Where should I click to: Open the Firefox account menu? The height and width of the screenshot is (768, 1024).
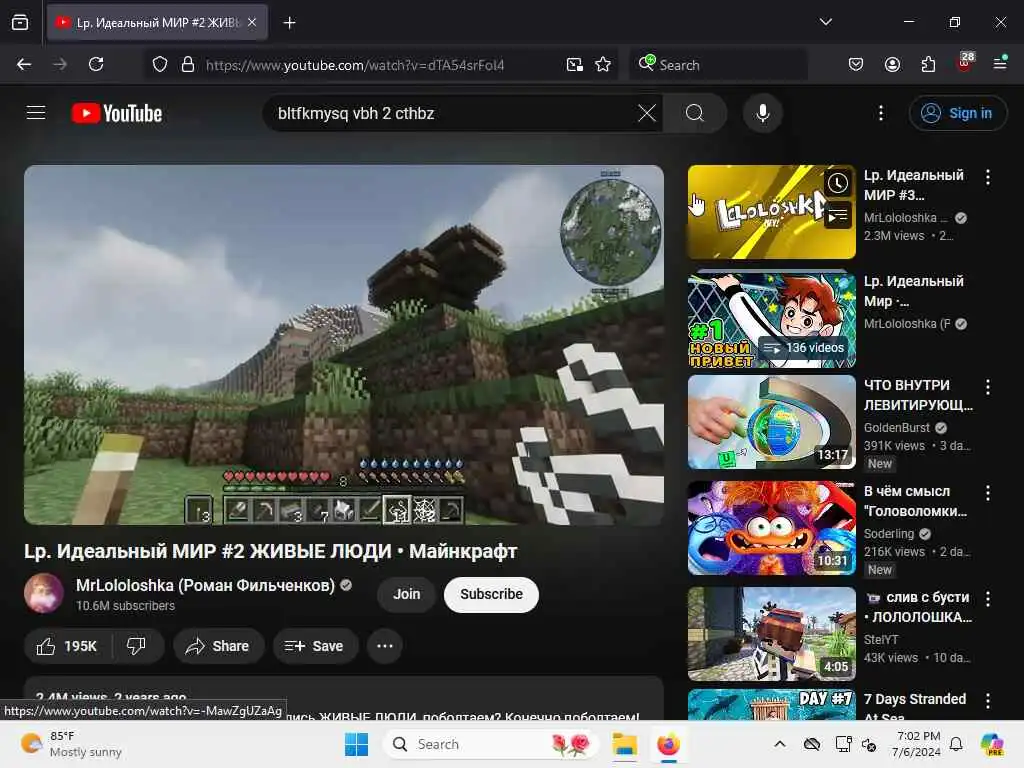[x=892, y=64]
